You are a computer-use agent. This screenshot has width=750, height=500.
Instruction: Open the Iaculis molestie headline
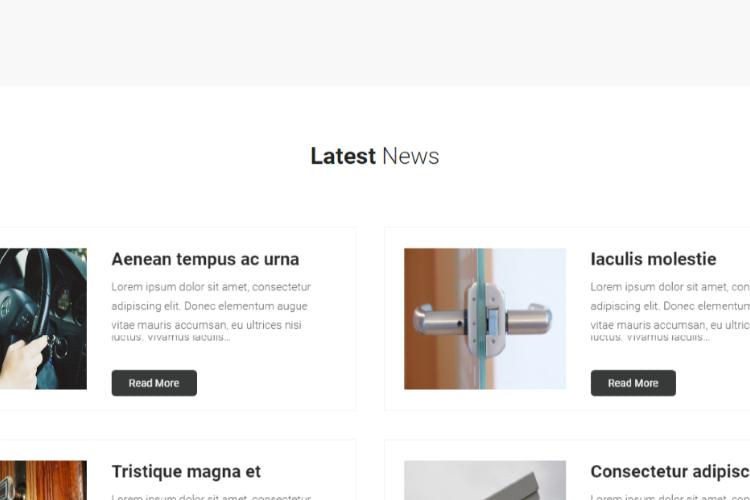653,259
